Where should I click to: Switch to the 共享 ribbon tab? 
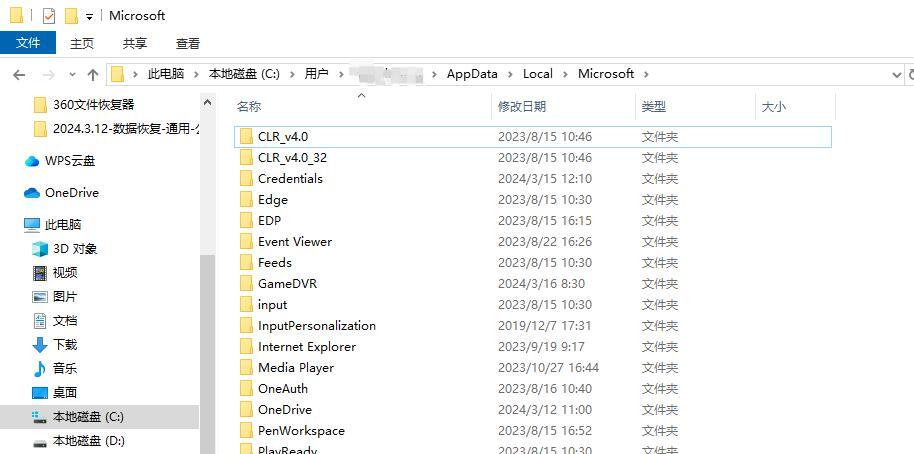click(x=135, y=43)
